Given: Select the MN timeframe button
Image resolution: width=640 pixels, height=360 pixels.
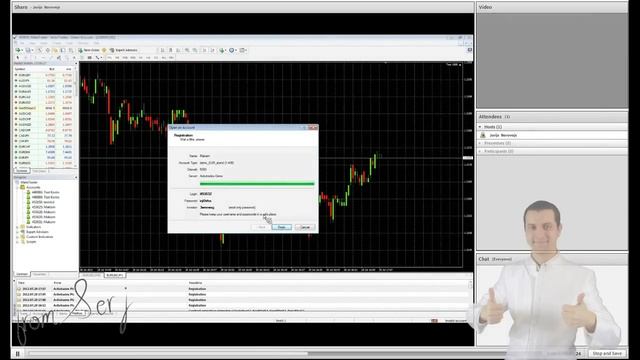Looking at the screenshot, I should pyautogui.click(x=171, y=58).
